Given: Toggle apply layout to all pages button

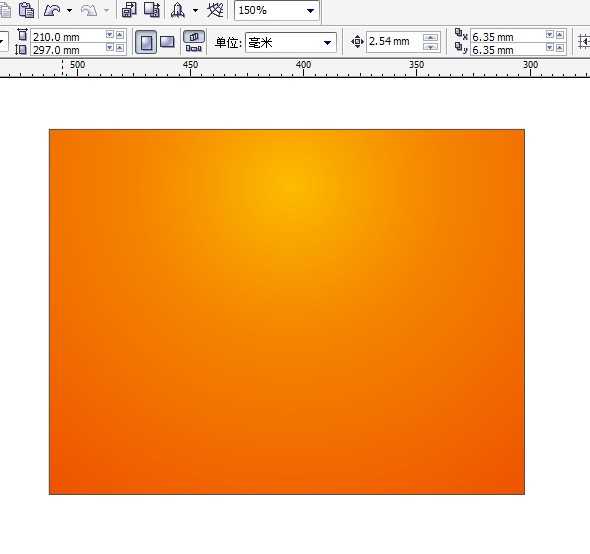Looking at the screenshot, I should pyautogui.click(x=194, y=42).
